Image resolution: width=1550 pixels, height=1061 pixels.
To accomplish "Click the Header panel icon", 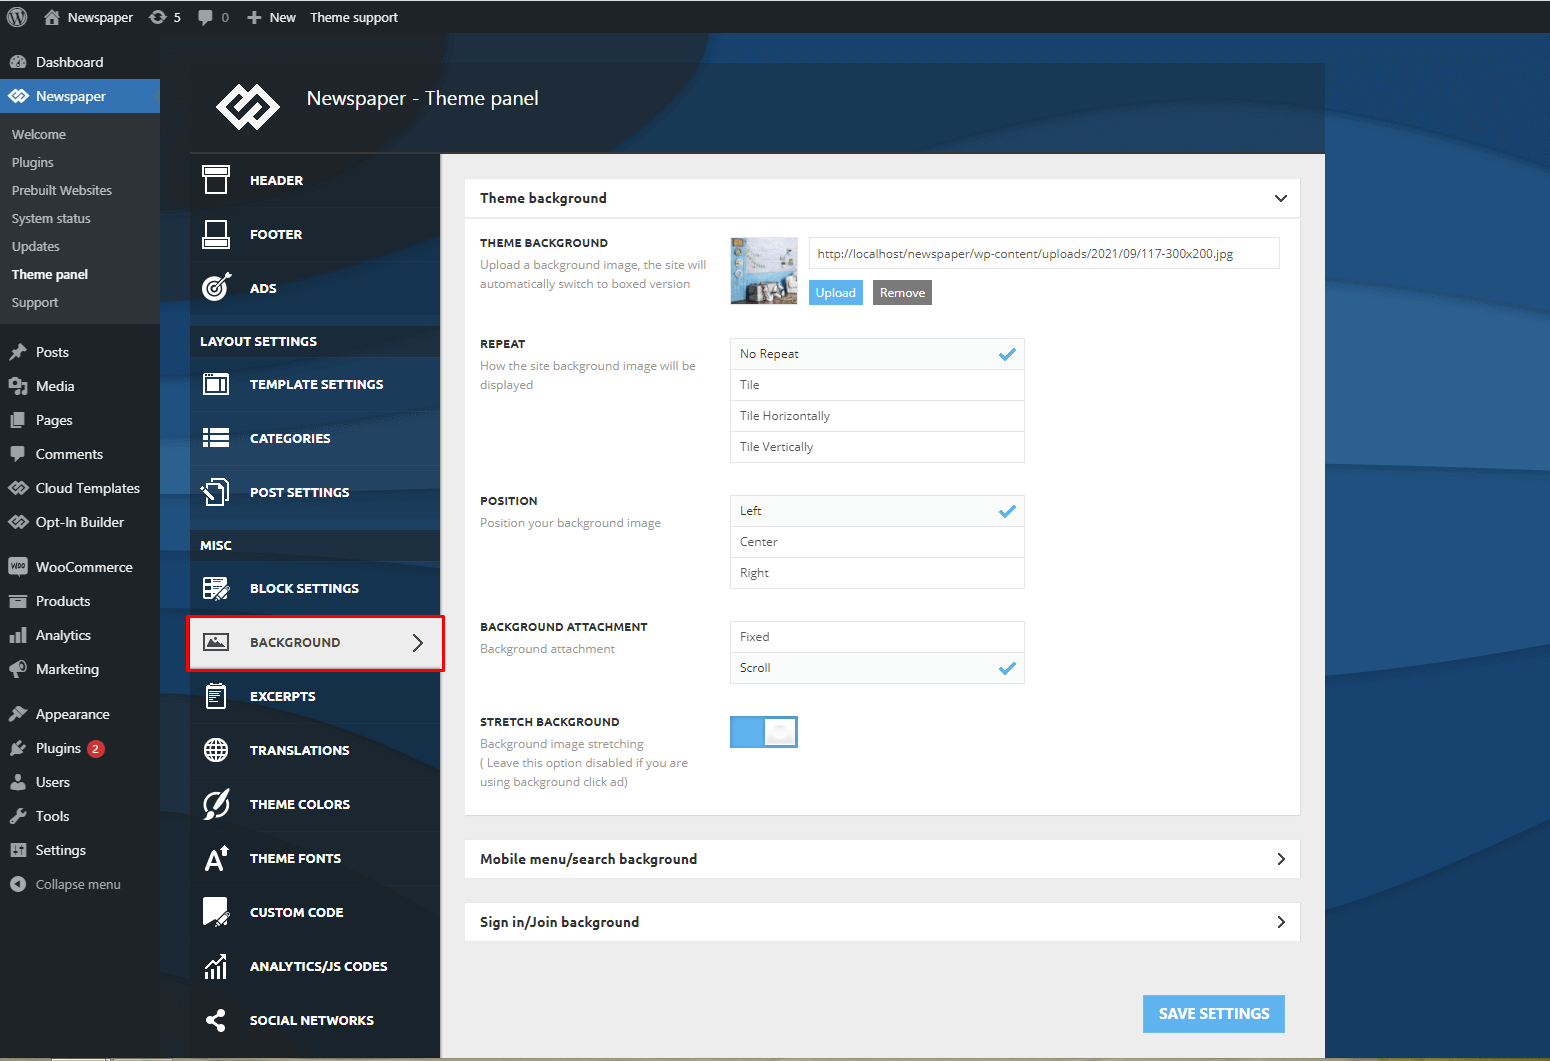I will 216,180.
